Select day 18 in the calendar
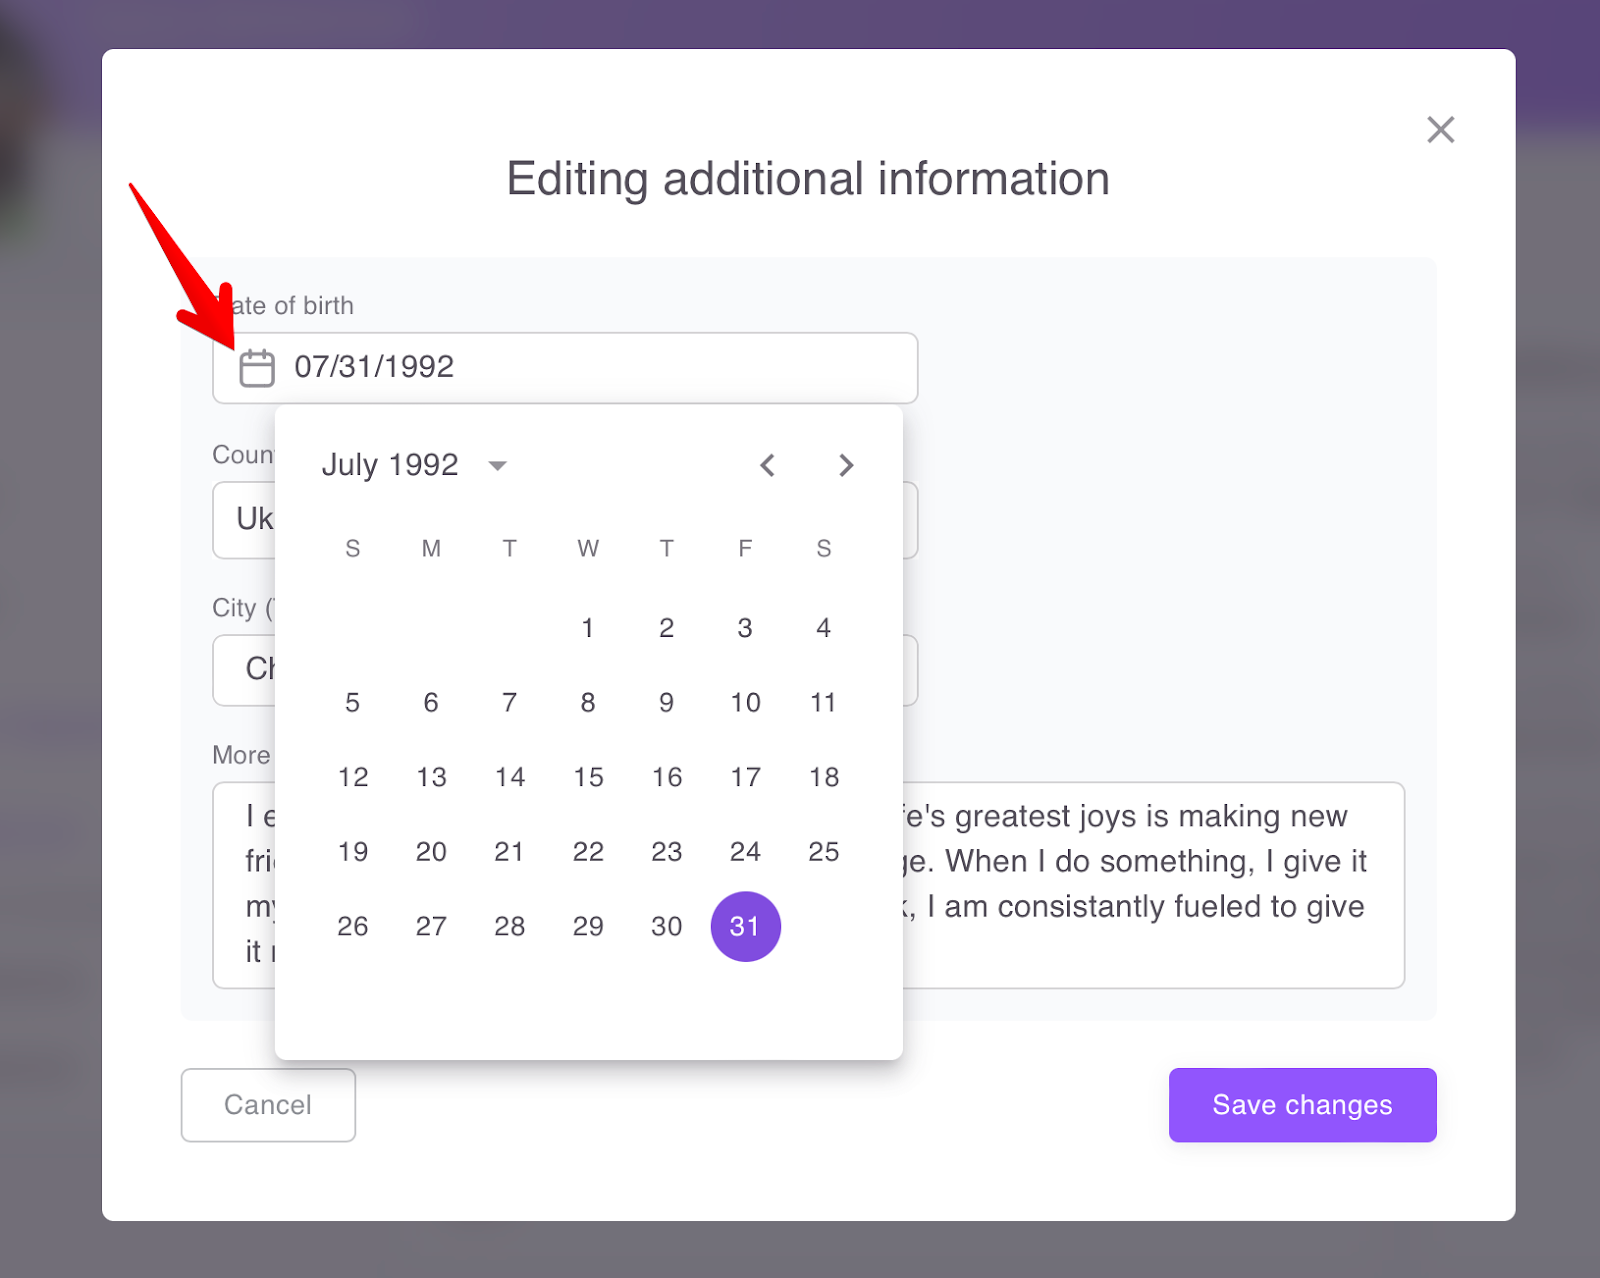 [823, 777]
